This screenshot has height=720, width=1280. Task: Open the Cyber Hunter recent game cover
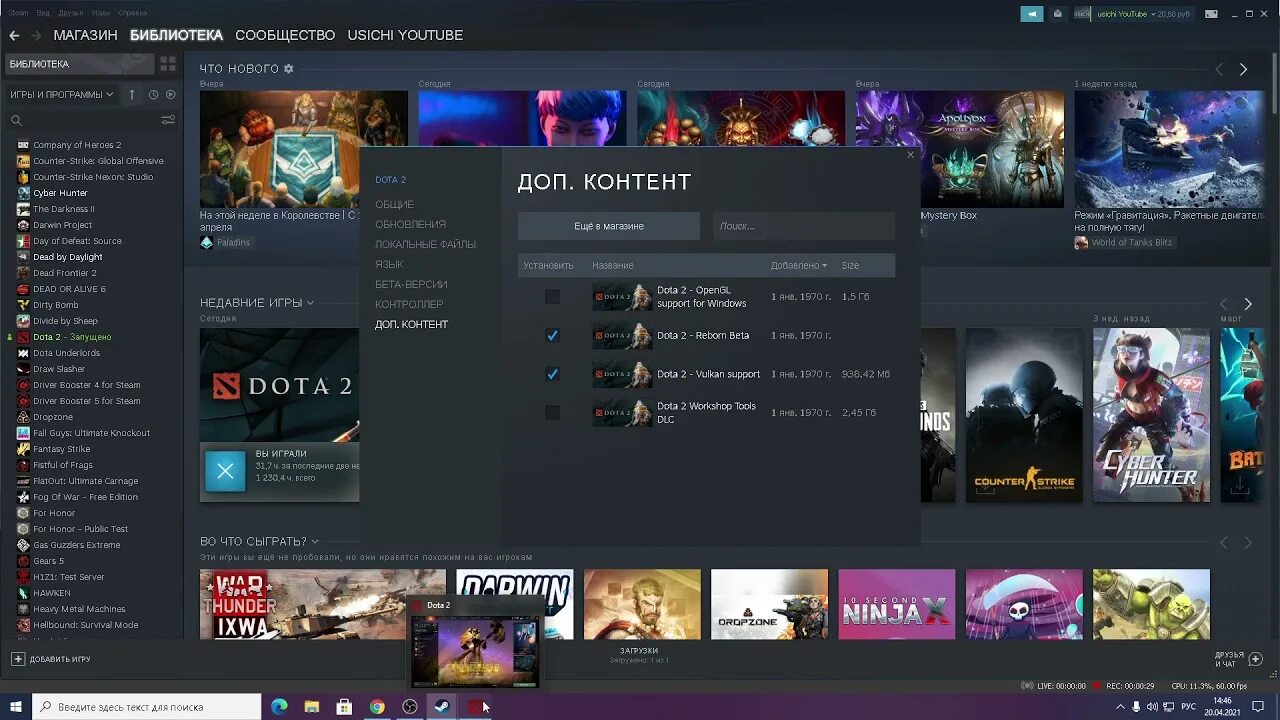pos(1151,415)
